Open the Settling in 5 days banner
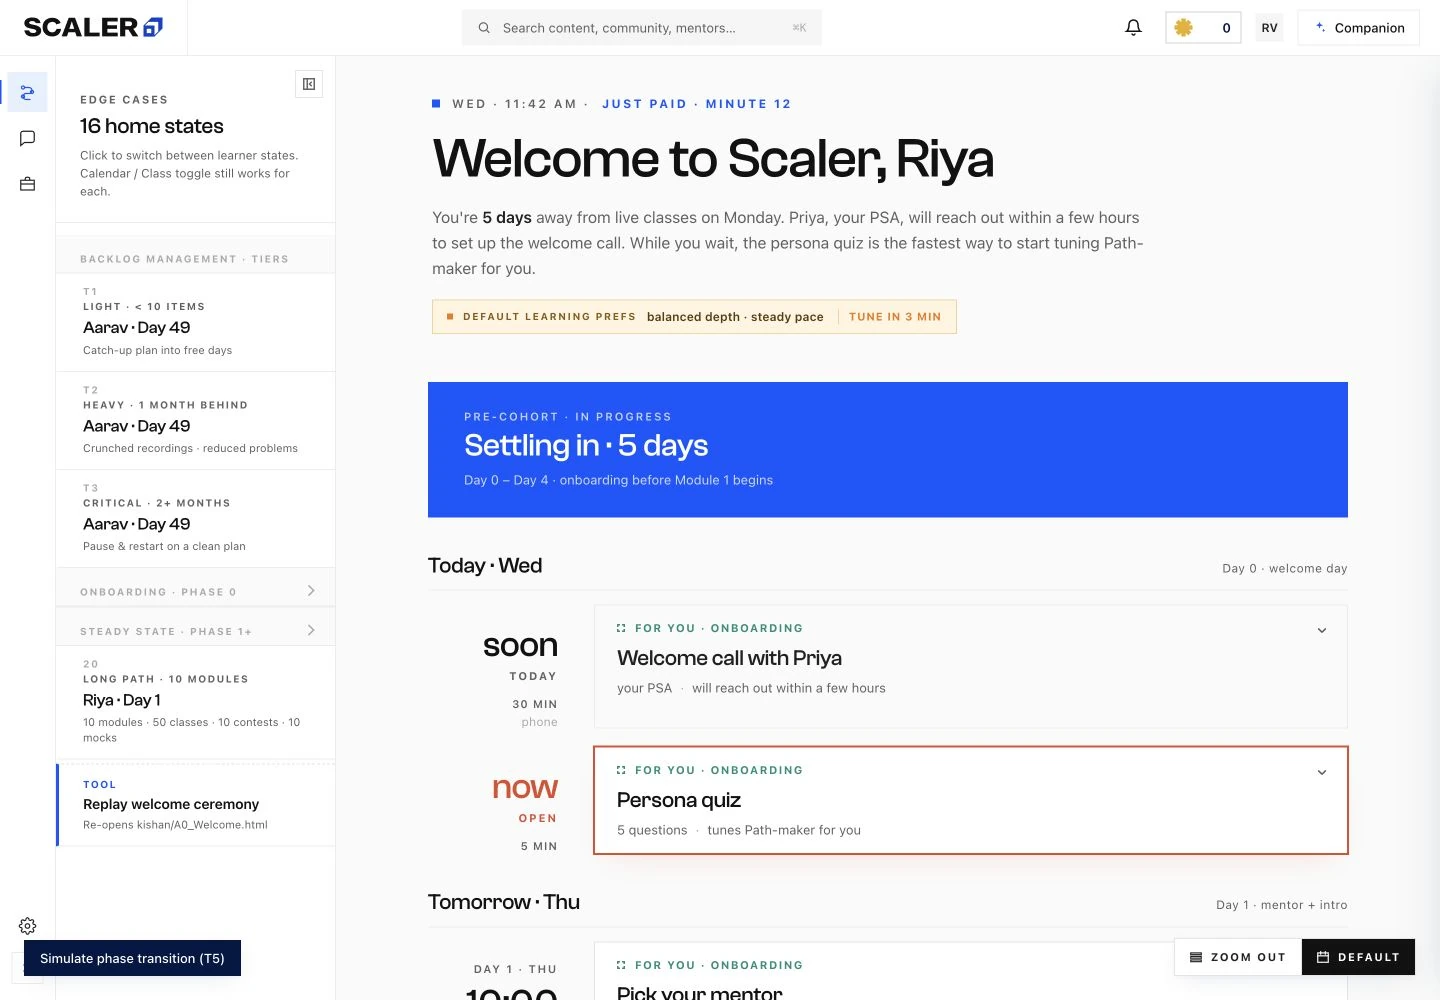Screen dimensions: 1440x1000 tap(888, 450)
